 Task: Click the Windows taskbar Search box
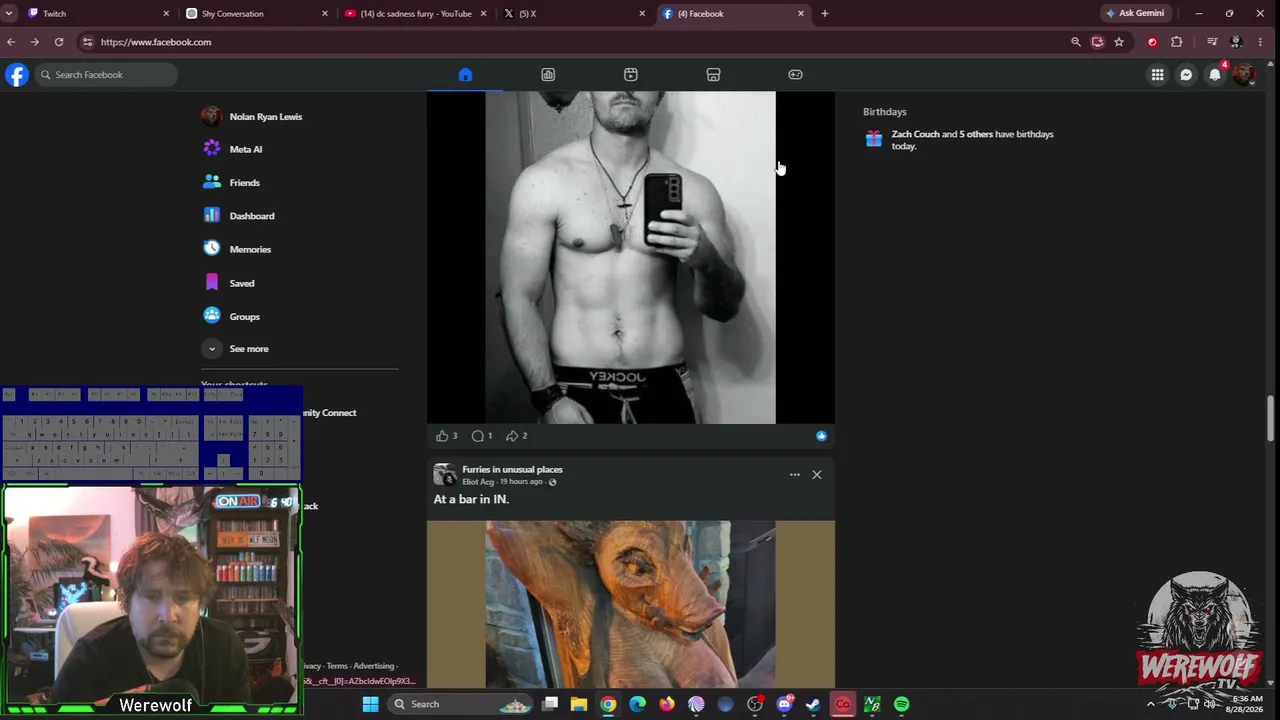[460, 704]
